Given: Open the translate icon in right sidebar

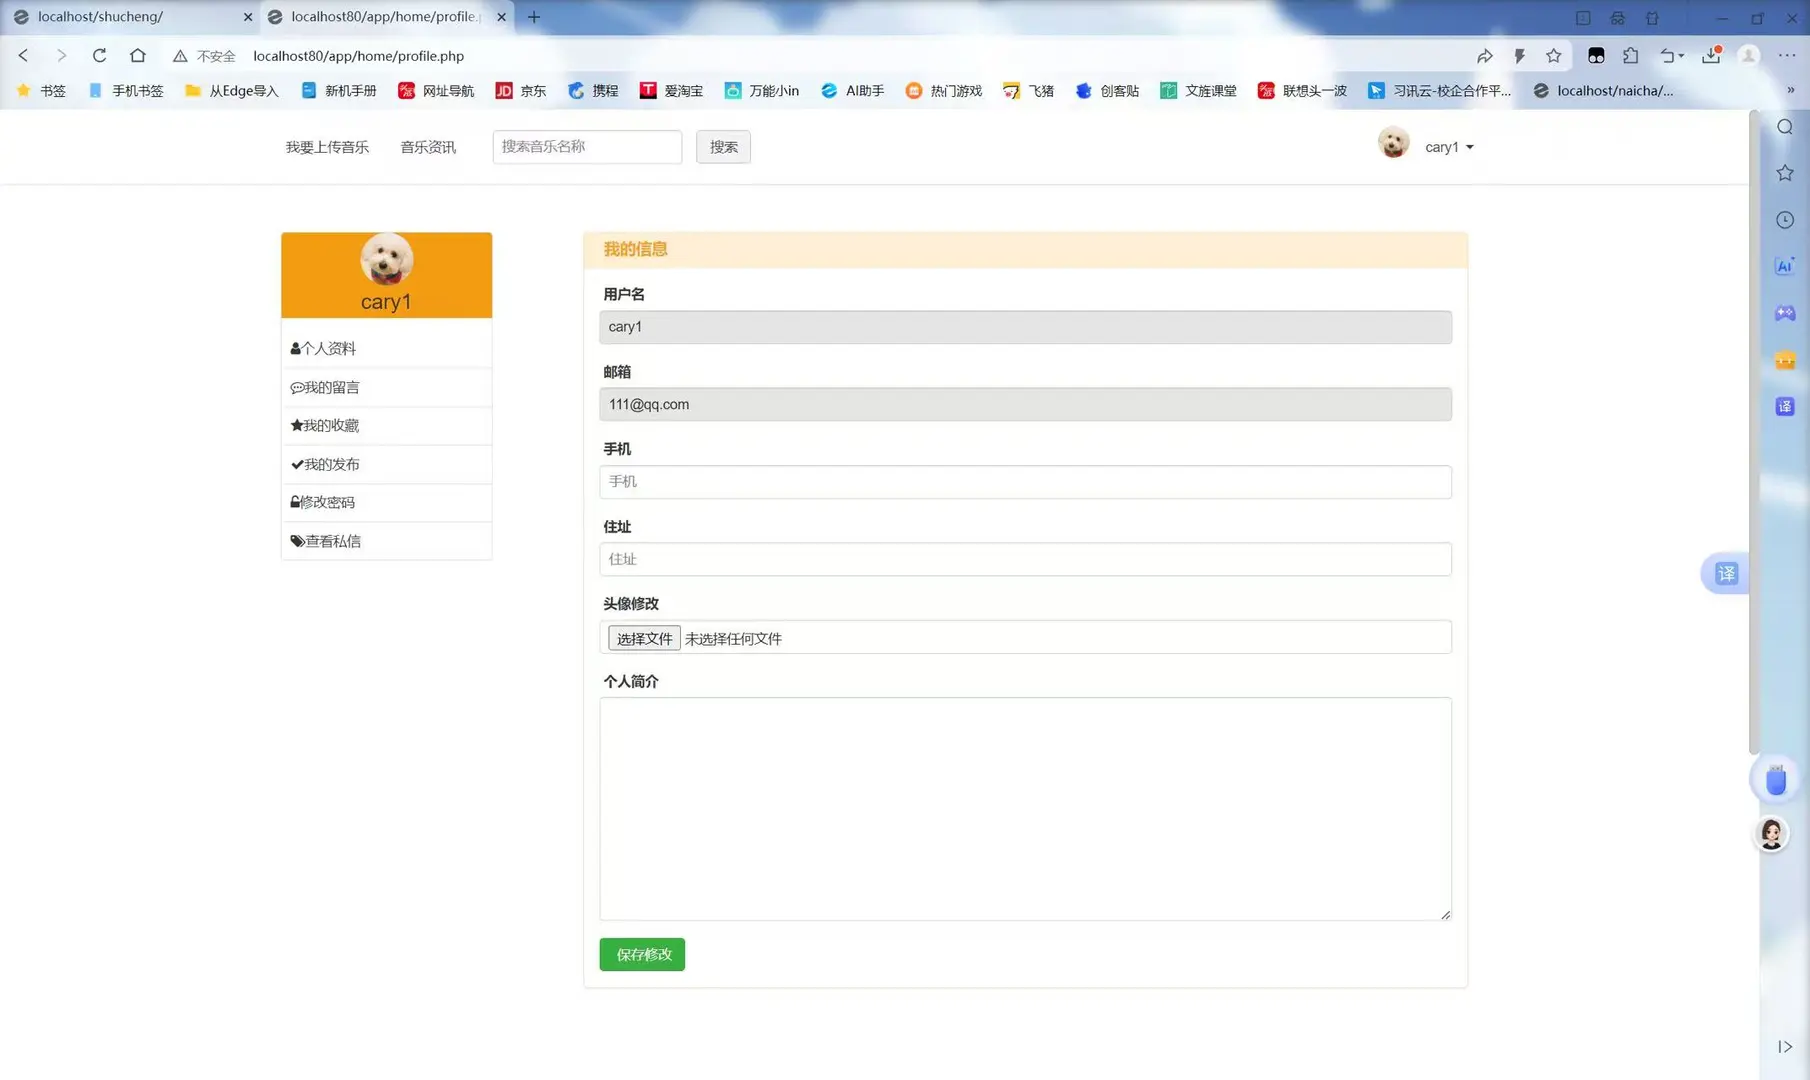Looking at the screenshot, I should click(1784, 406).
